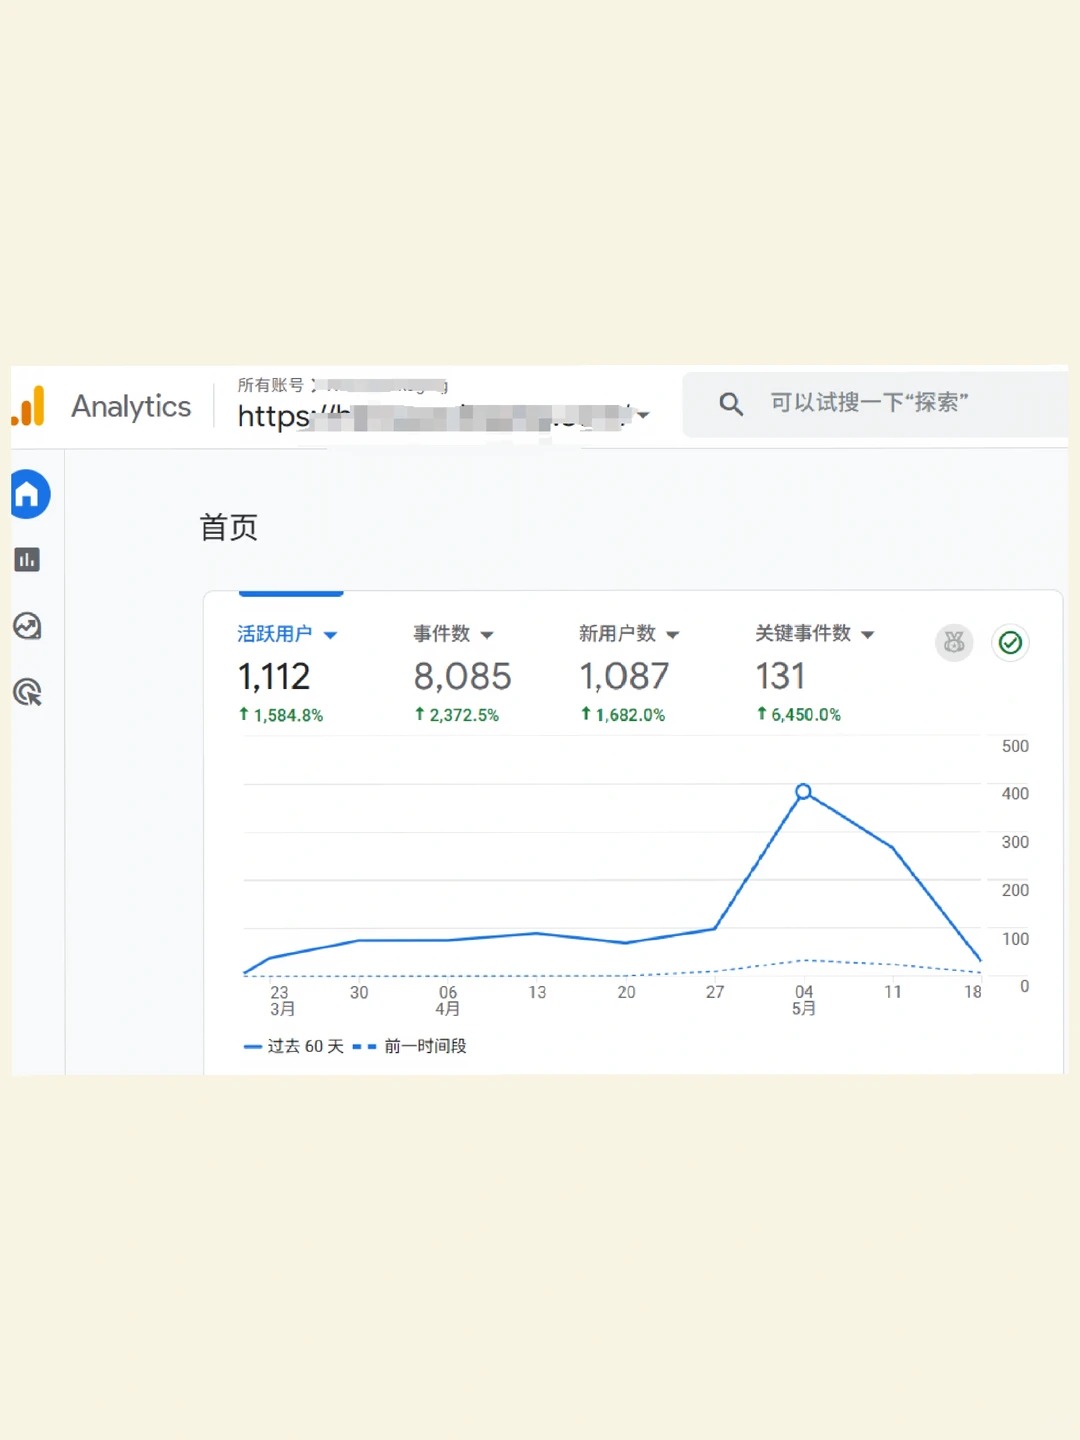This screenshot has width=1080, height=1440.
Task: Click the 前一时间段 legend entry
Action: 410,1046
